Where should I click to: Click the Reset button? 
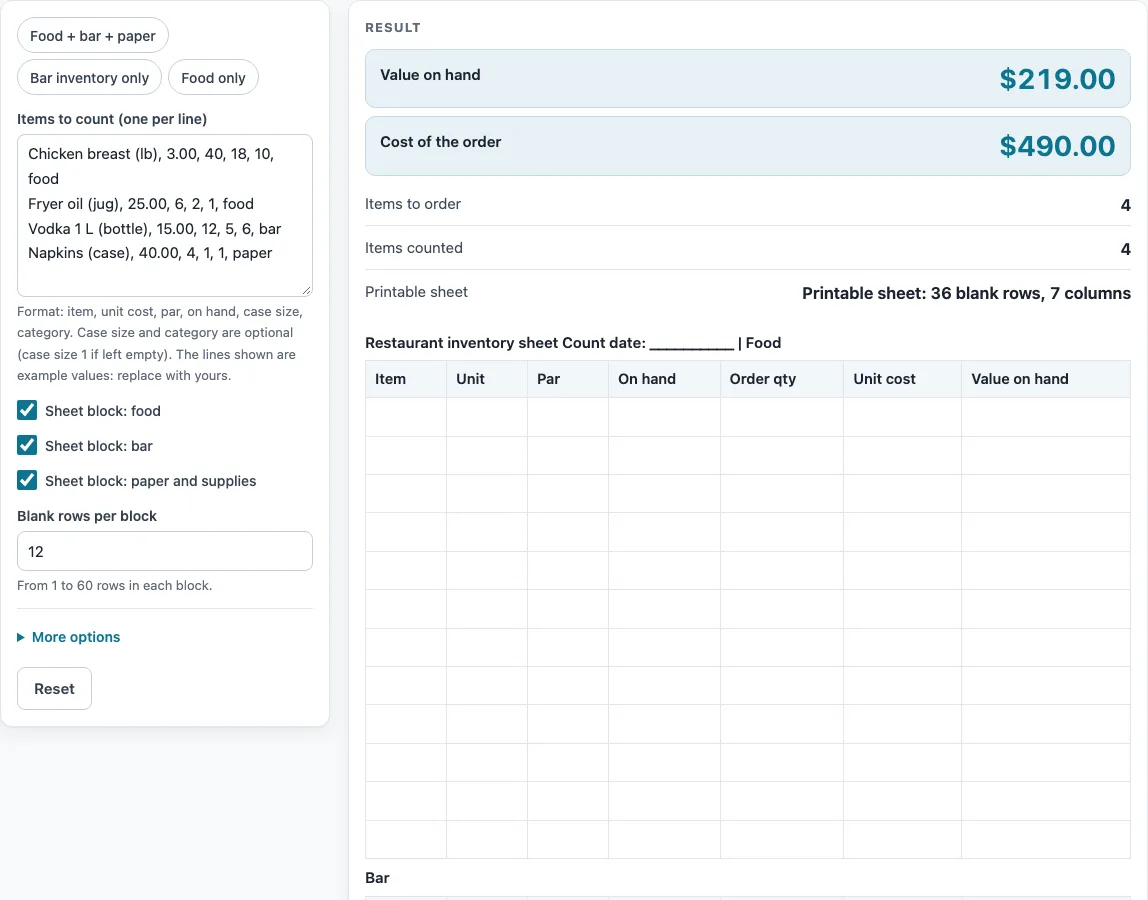pos(54,688)
